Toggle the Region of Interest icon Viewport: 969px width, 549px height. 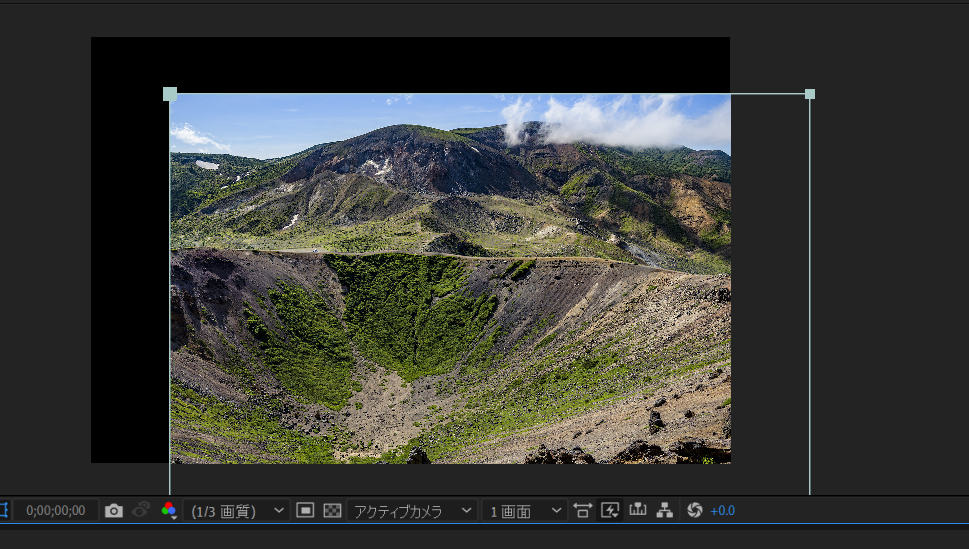point(305,510)
